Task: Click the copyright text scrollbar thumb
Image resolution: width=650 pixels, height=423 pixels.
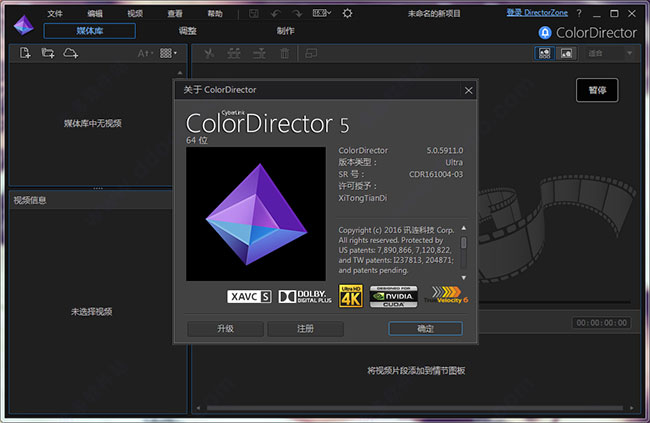Action: coord(464,243)
